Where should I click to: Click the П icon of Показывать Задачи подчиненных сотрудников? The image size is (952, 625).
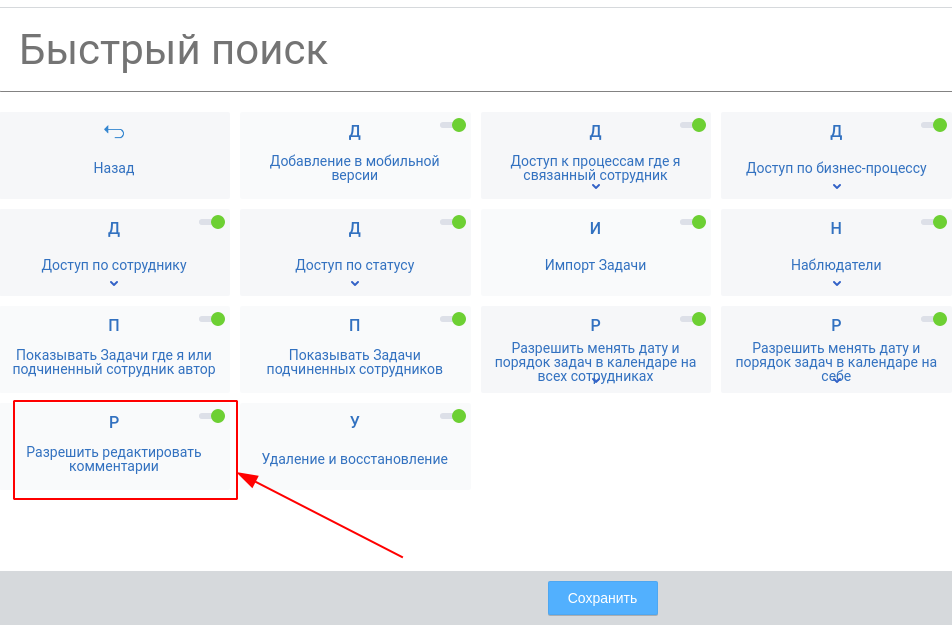(355, 326)
